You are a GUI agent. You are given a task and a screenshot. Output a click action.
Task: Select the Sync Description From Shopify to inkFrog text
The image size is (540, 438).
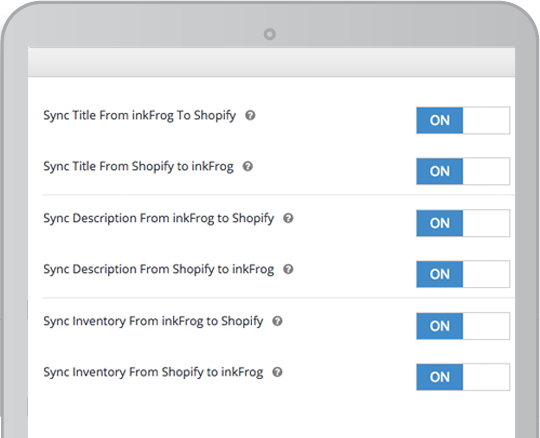(x=158, y=270)
